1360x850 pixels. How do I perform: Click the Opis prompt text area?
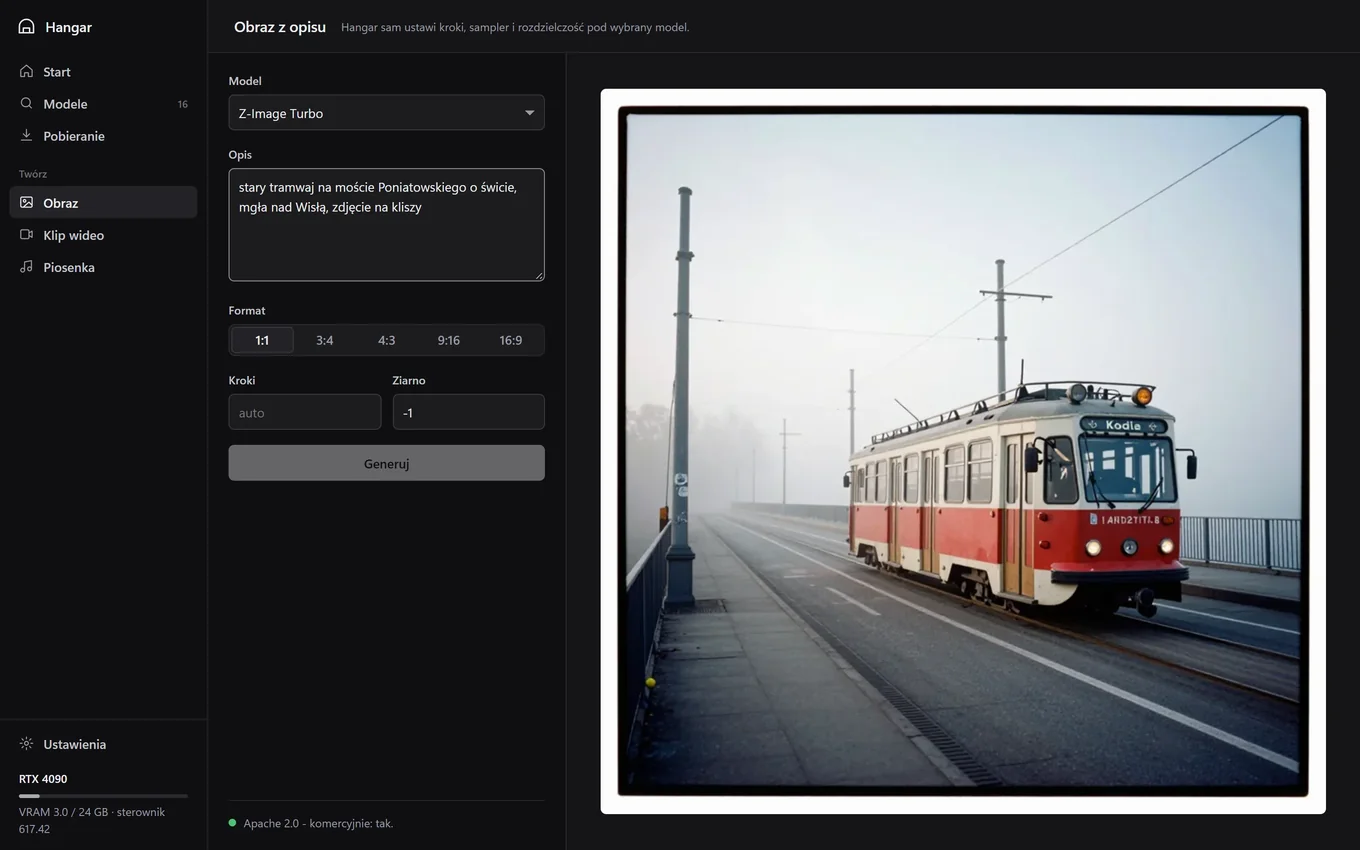point(386,225)
